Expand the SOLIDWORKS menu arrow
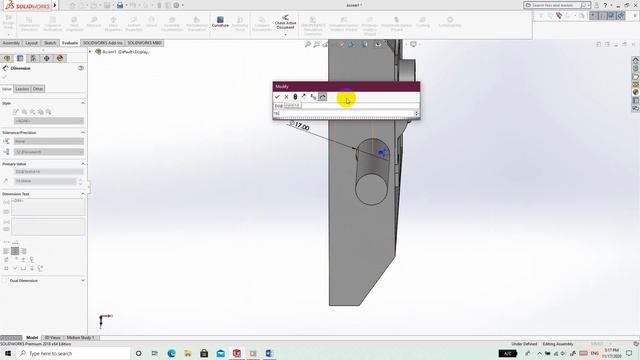The height and width of the screenshot is (360, 640). (x=55, y=5)
